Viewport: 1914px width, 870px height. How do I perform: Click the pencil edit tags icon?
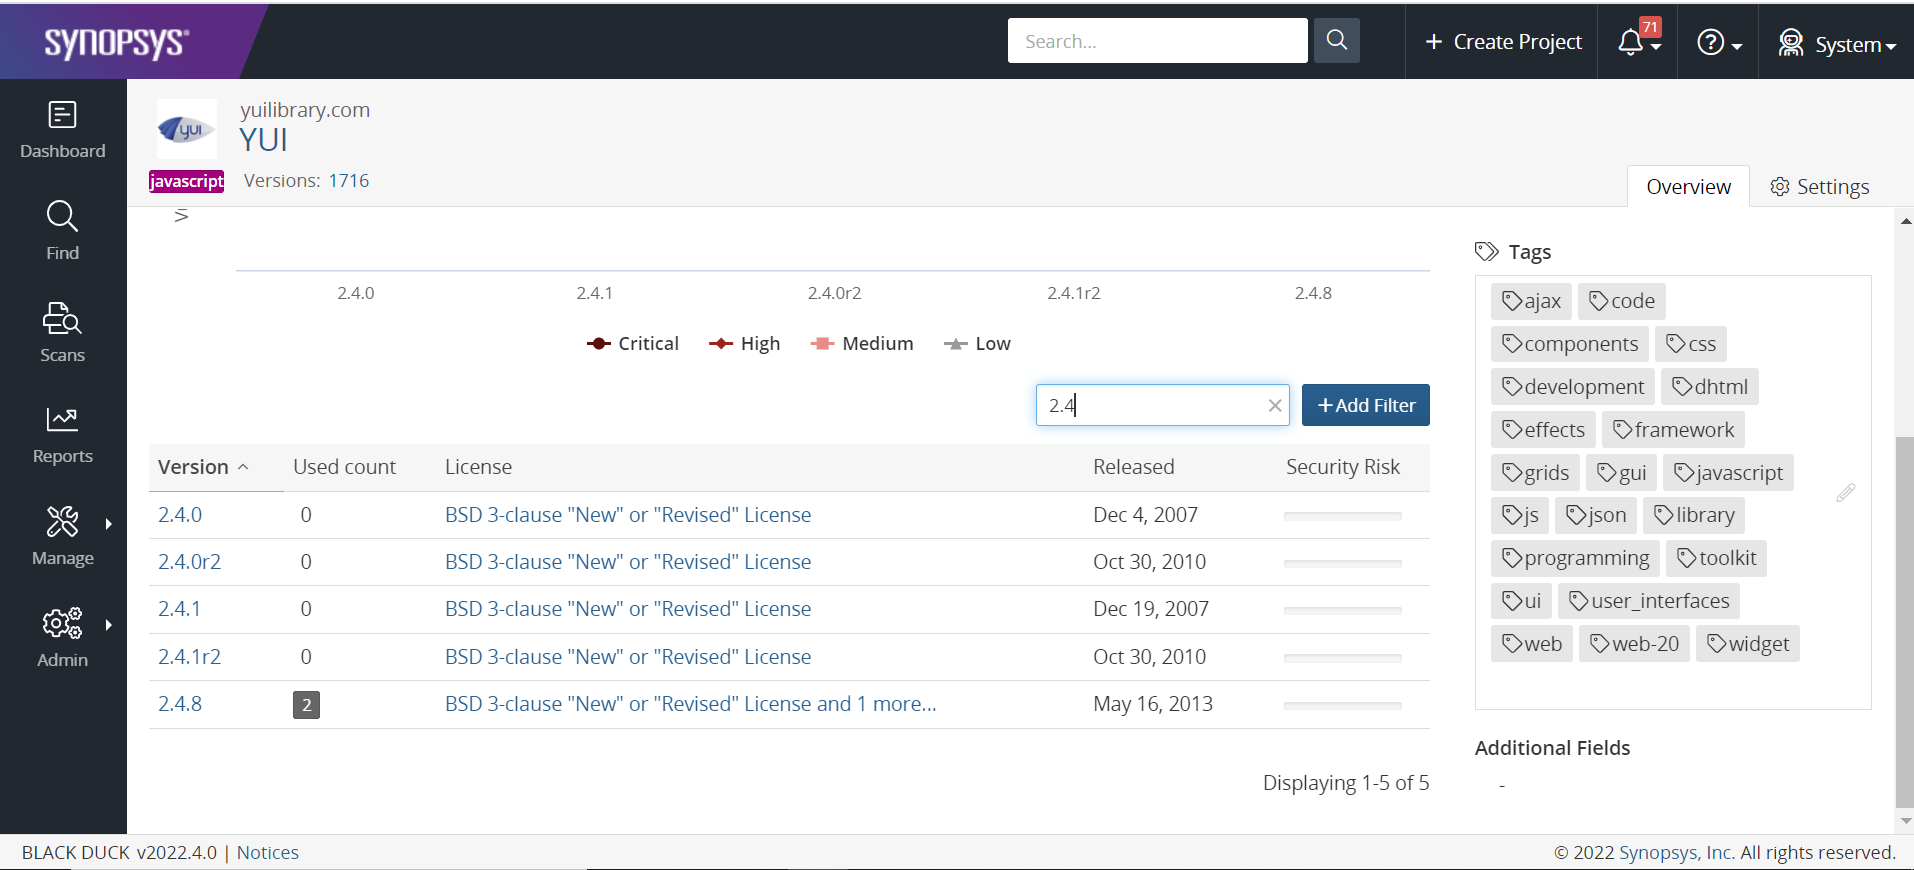click(x=1846, y=492)
